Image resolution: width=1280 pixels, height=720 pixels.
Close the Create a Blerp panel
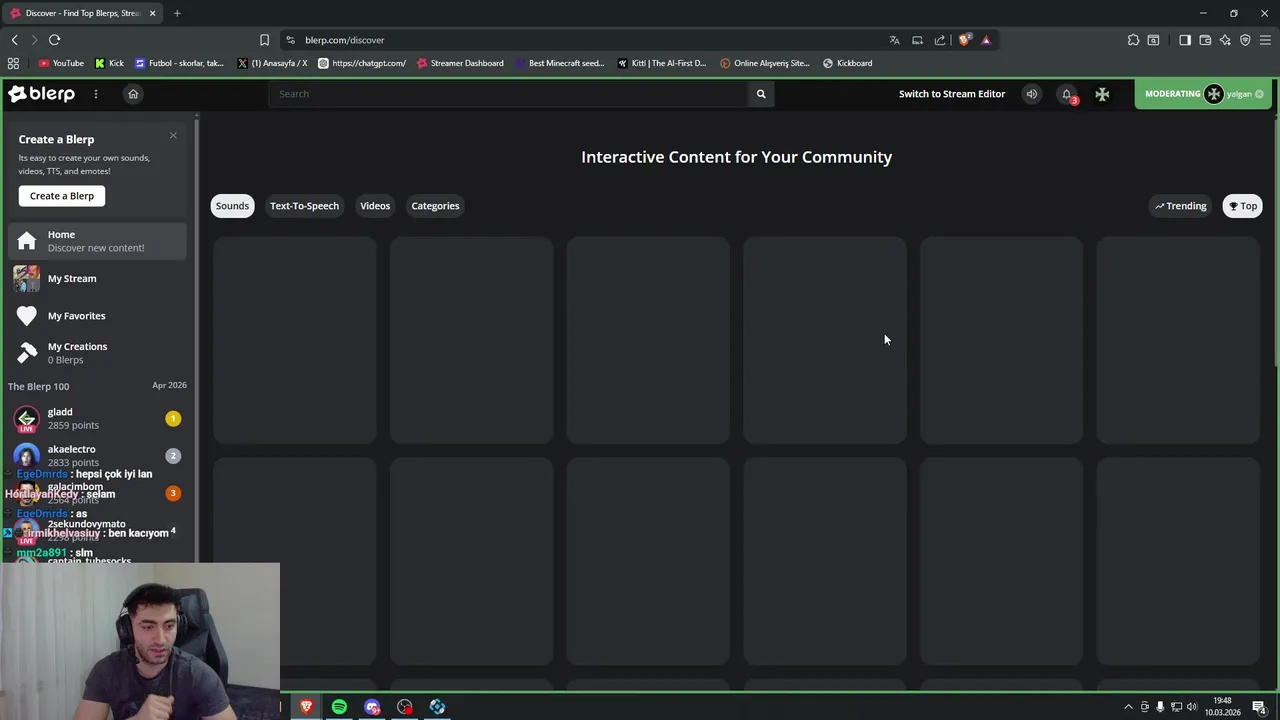click(x=173, y=135)
